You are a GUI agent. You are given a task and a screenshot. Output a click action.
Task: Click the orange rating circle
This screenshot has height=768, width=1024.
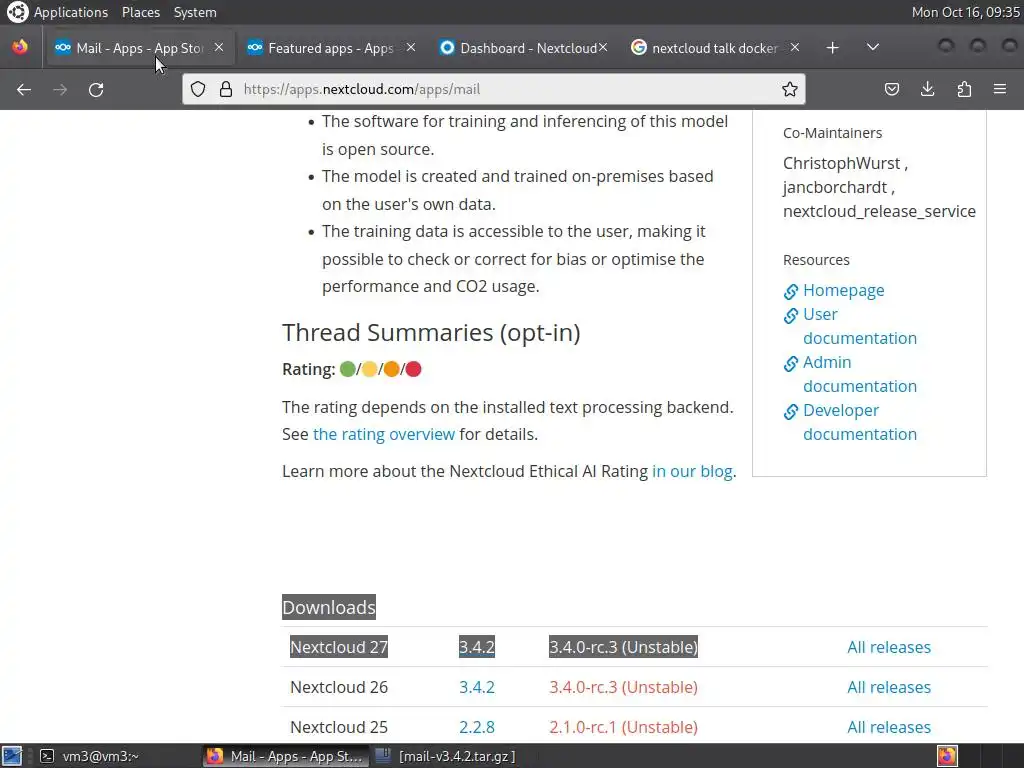[x=391, y=369]
